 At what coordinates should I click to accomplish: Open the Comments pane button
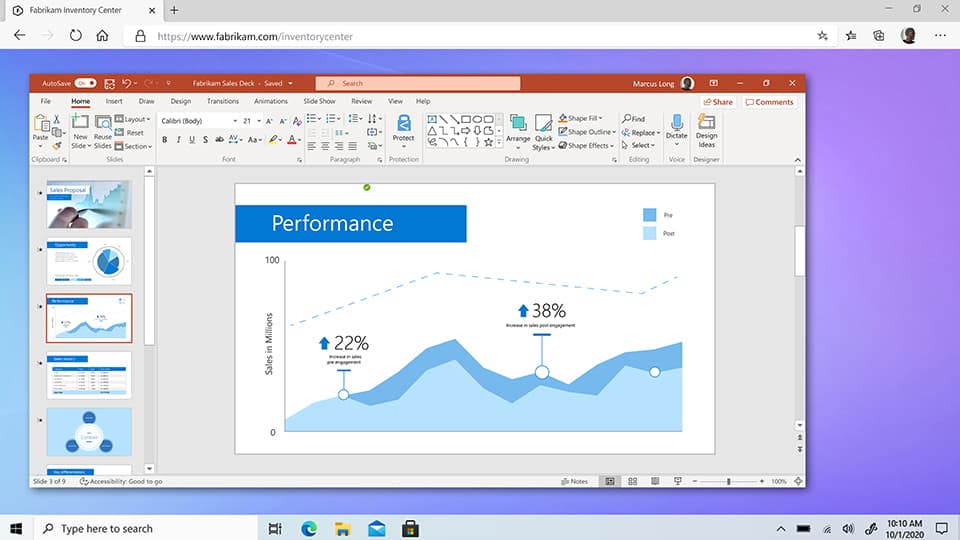pyautogui.click(x=770, y=102)
